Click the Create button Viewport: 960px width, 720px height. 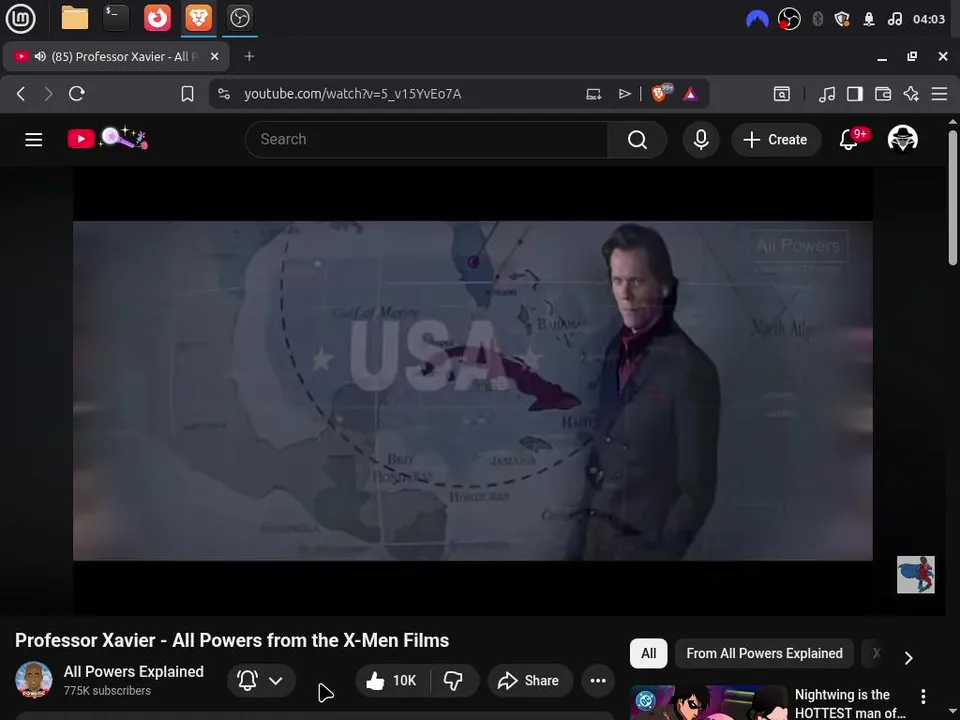click(x=775, y=140)
